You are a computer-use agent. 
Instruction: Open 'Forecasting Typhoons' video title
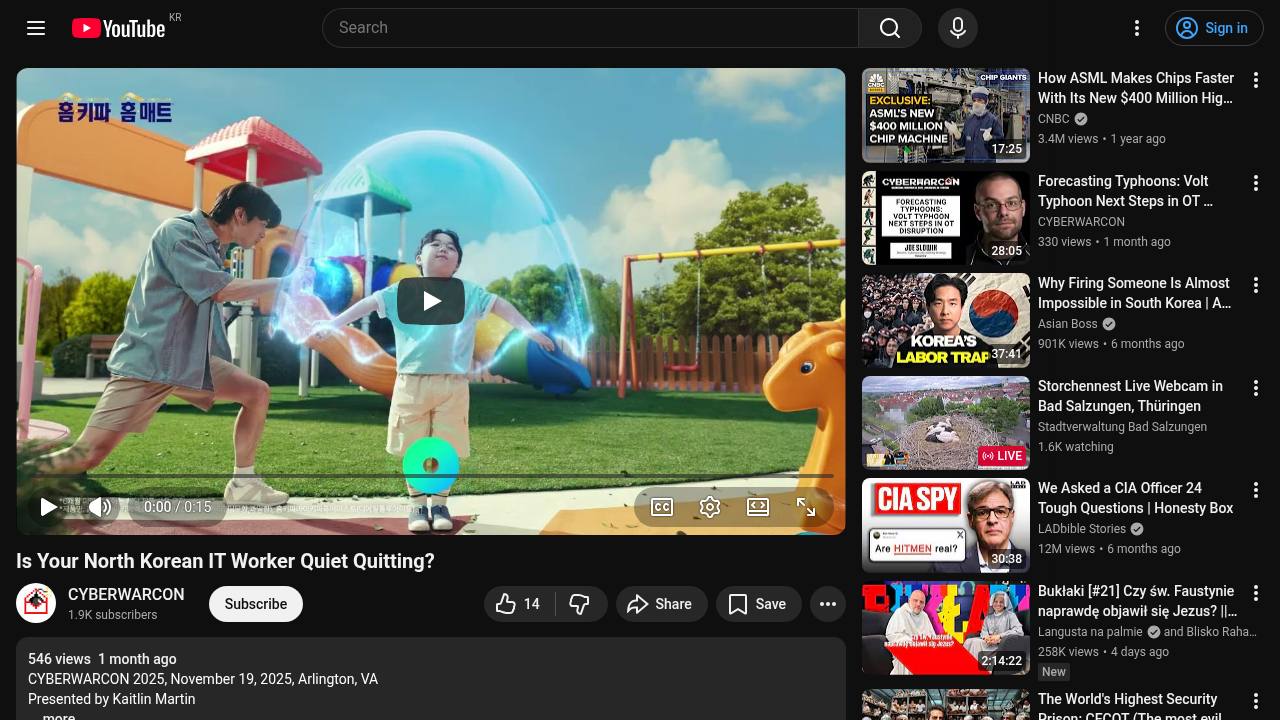click(x=1126, y=191)
